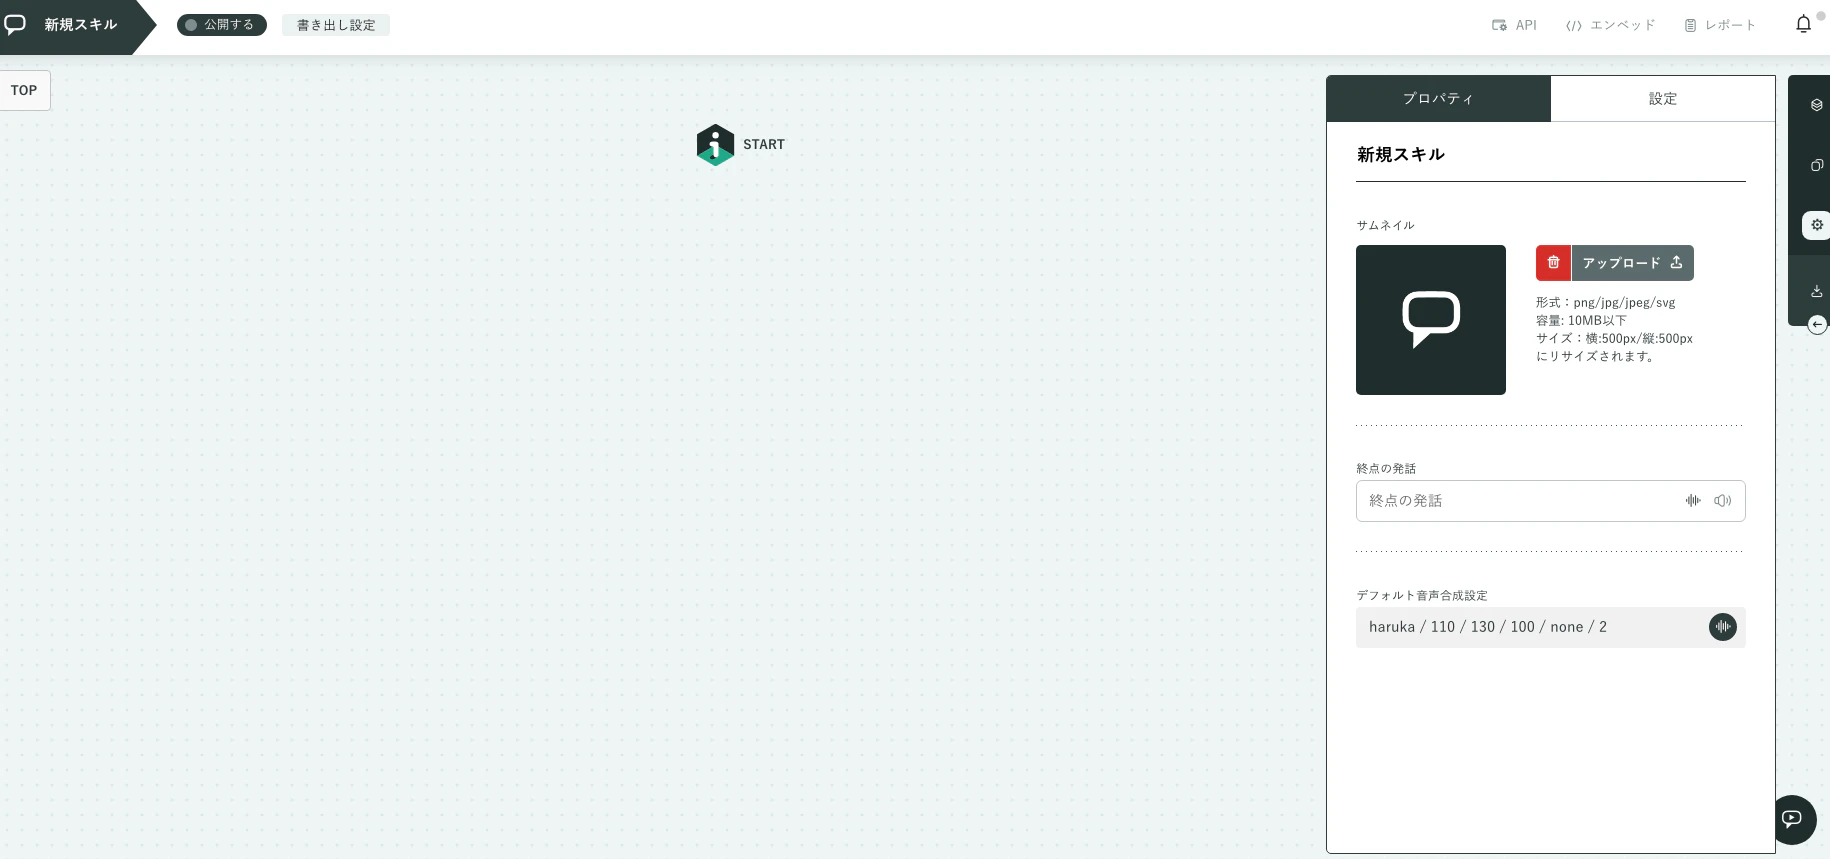The height and width of the screenshot is (859, 1830).
Task: Click the サムネイル label
Action: [1385, 225]
